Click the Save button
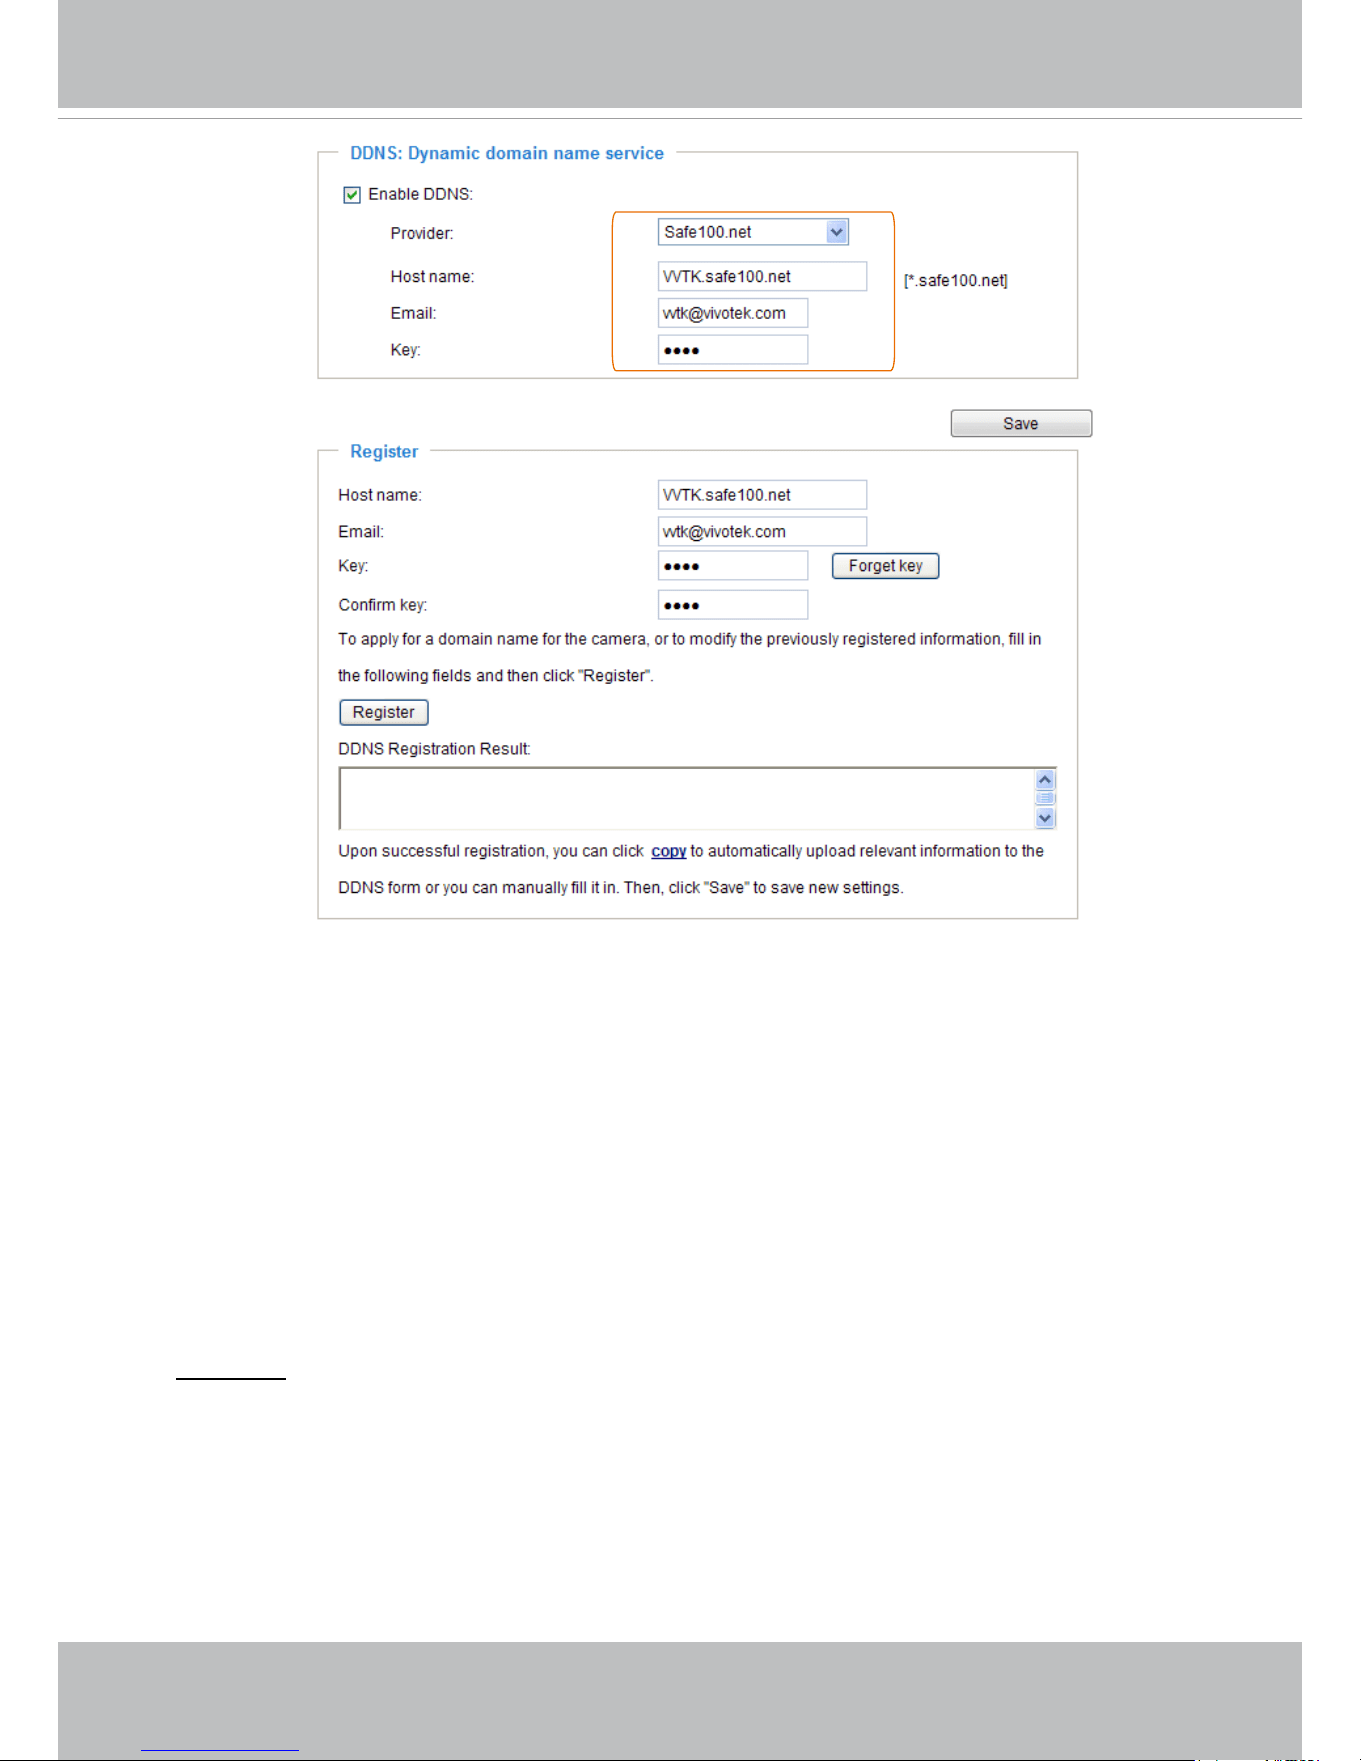 (1021, 424)
